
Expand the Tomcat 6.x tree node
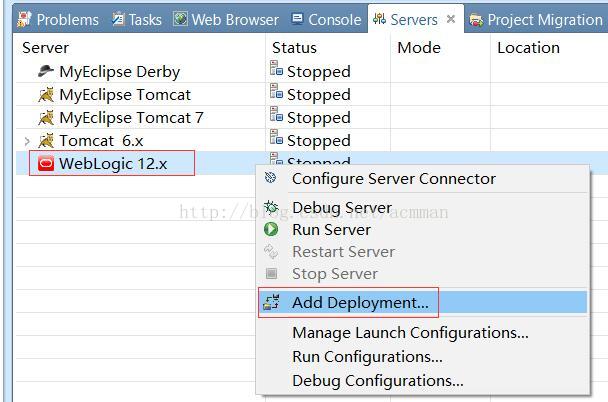tap(27, 141)
